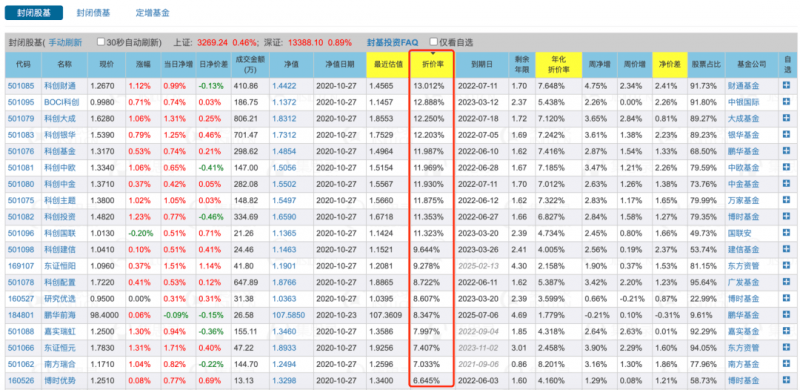Select 2025-07-06 maturity date cell

[x=482, y=315]
